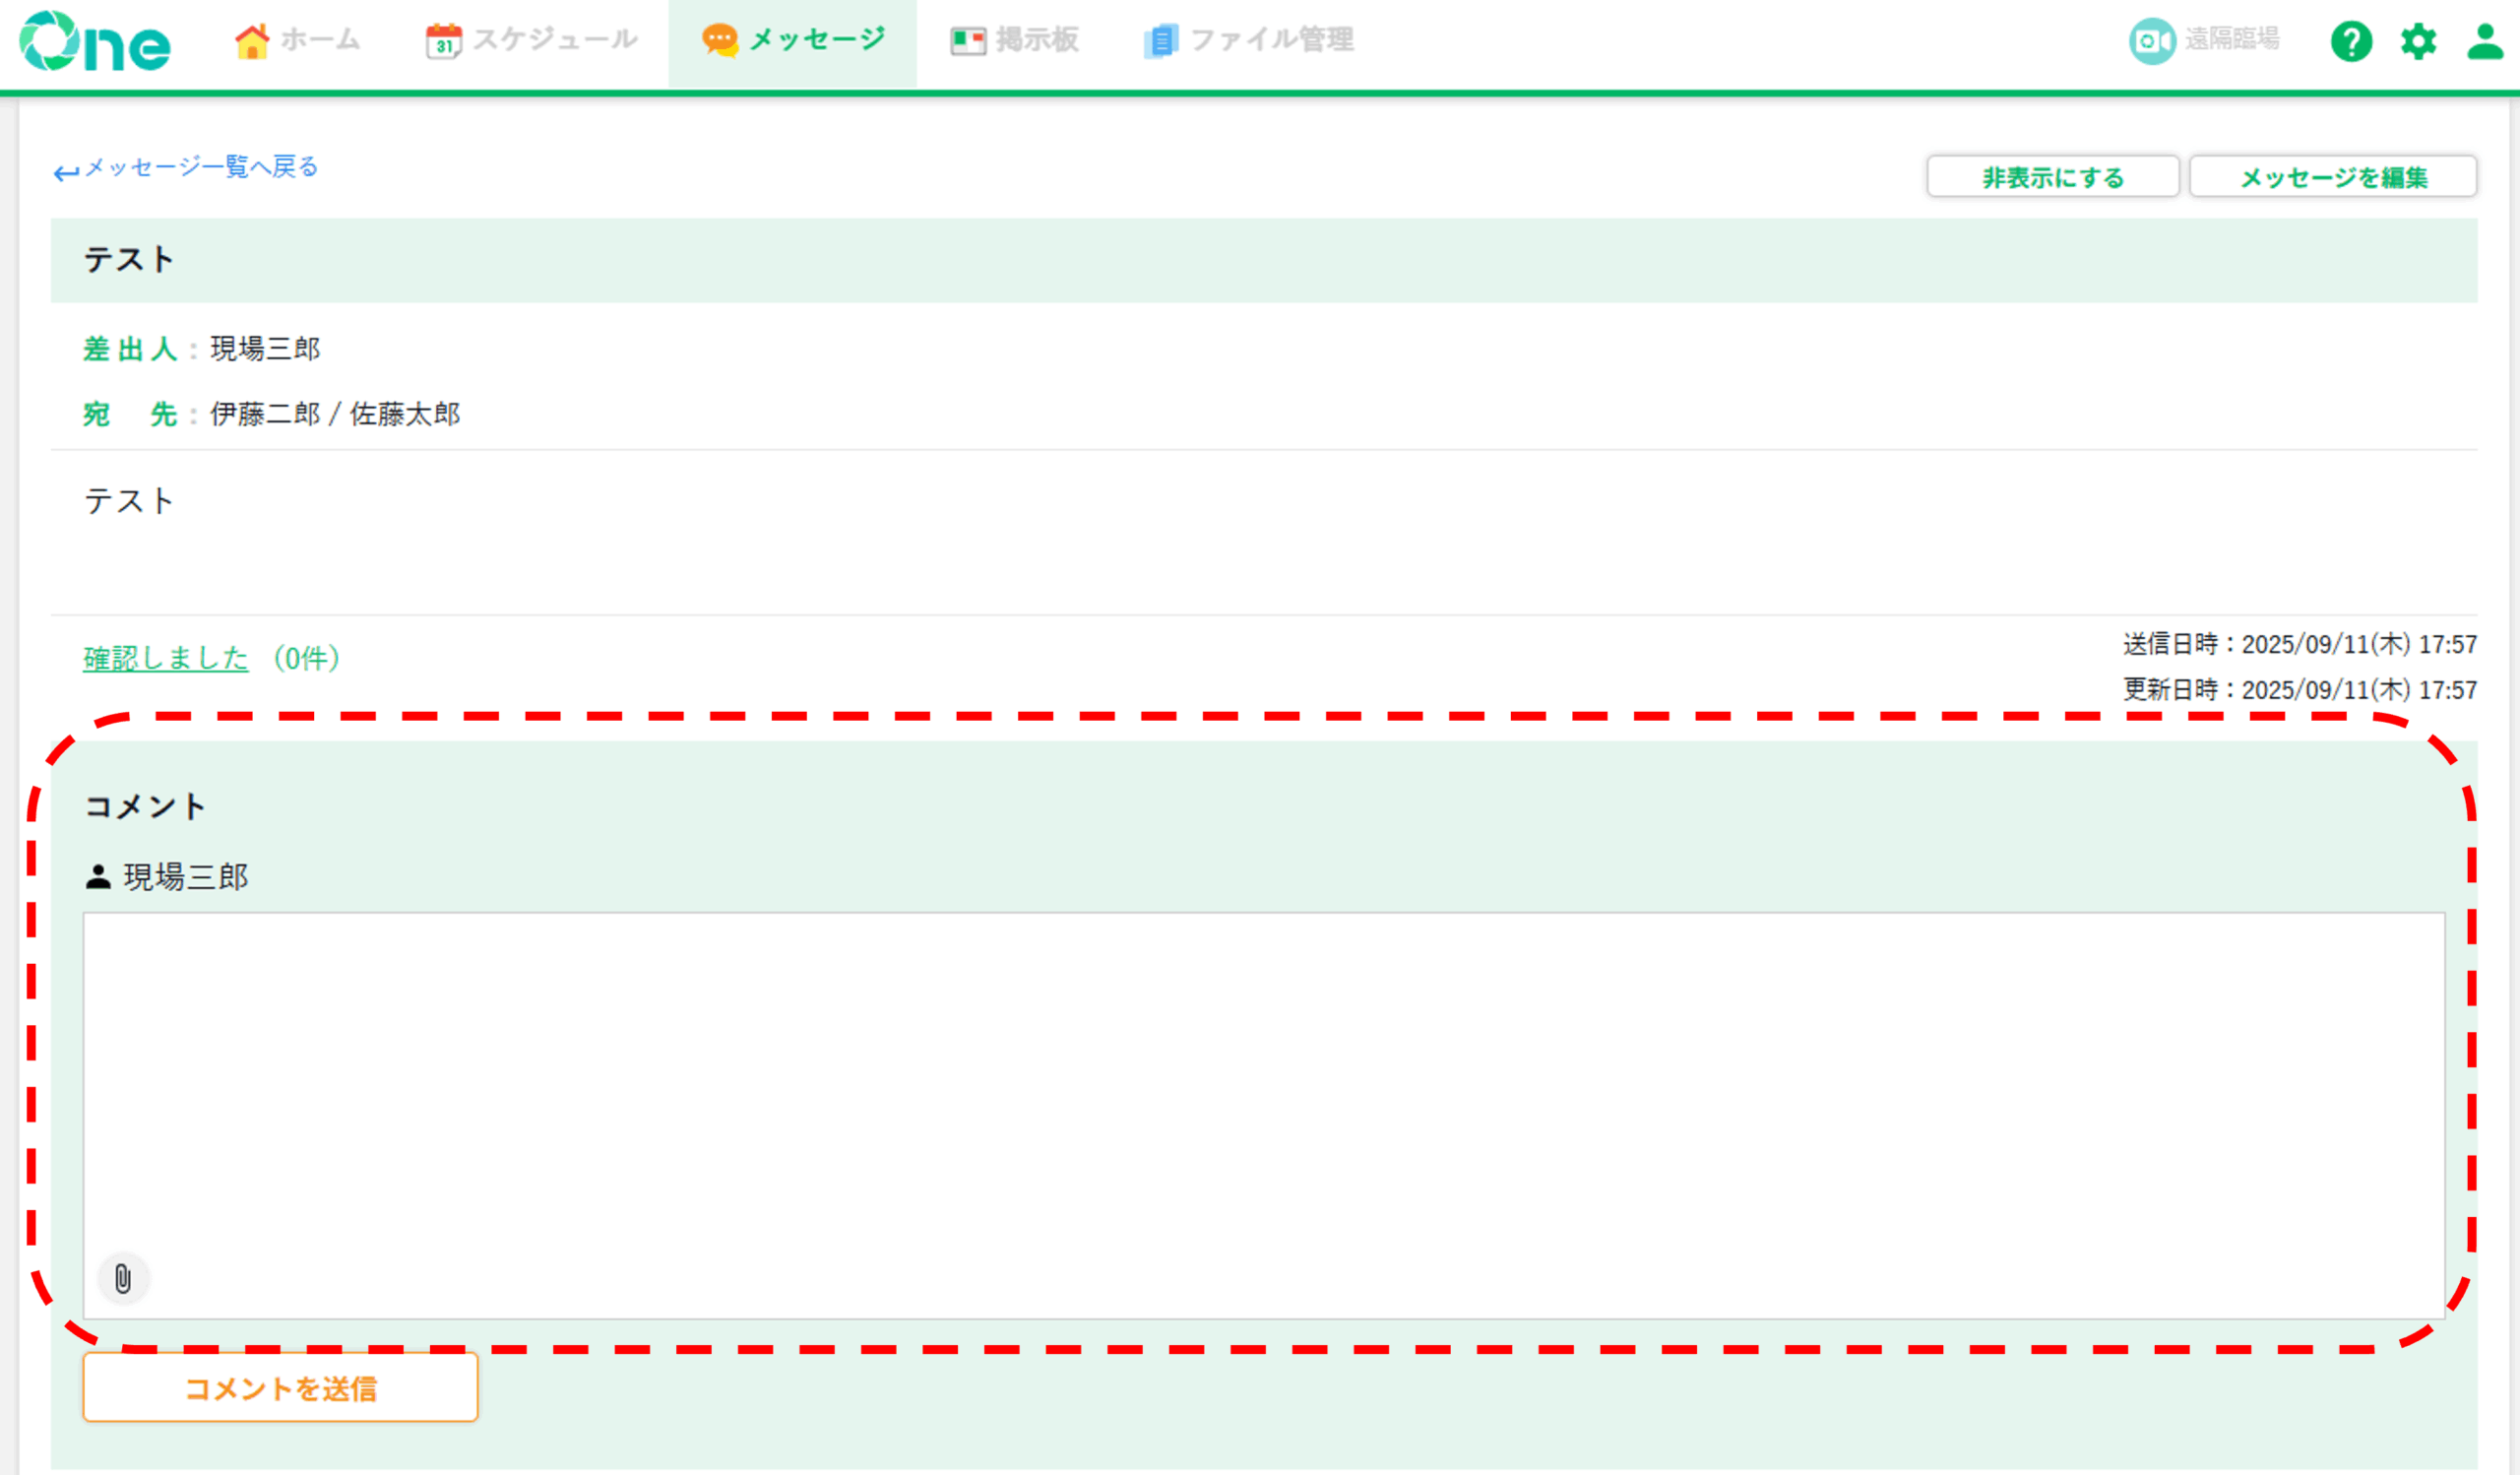The image size is (2520, 1475).
Task: Click the file management documents icon
Action: tap(1160, 41)
